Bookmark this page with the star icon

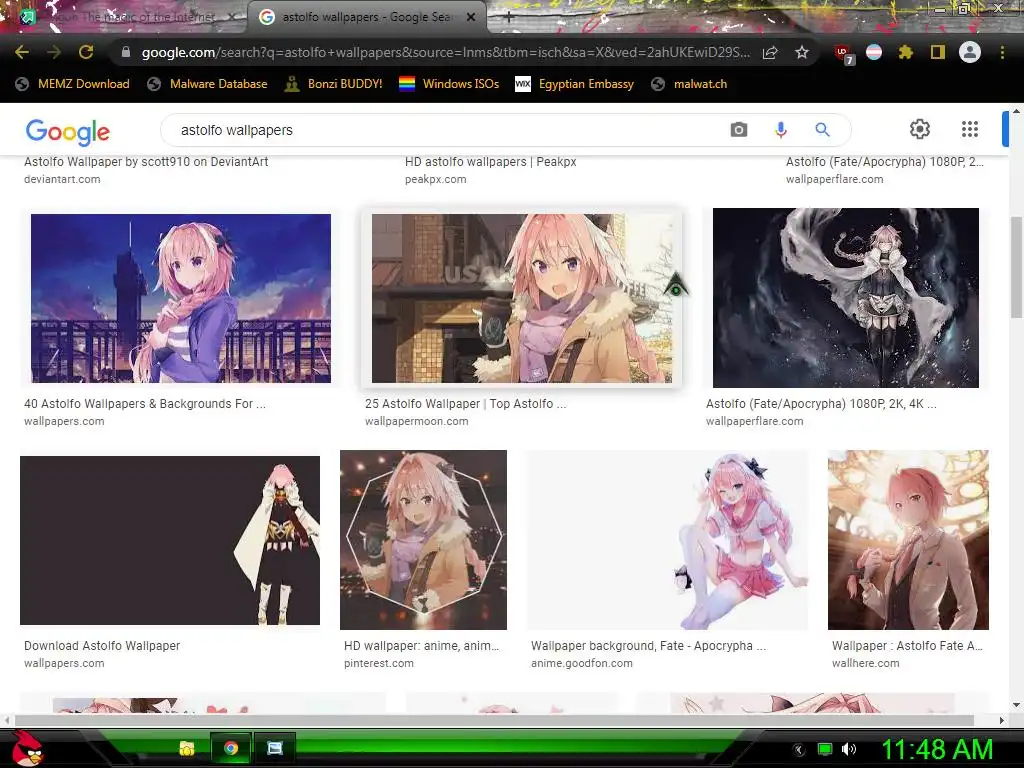[x=802, y=52]
